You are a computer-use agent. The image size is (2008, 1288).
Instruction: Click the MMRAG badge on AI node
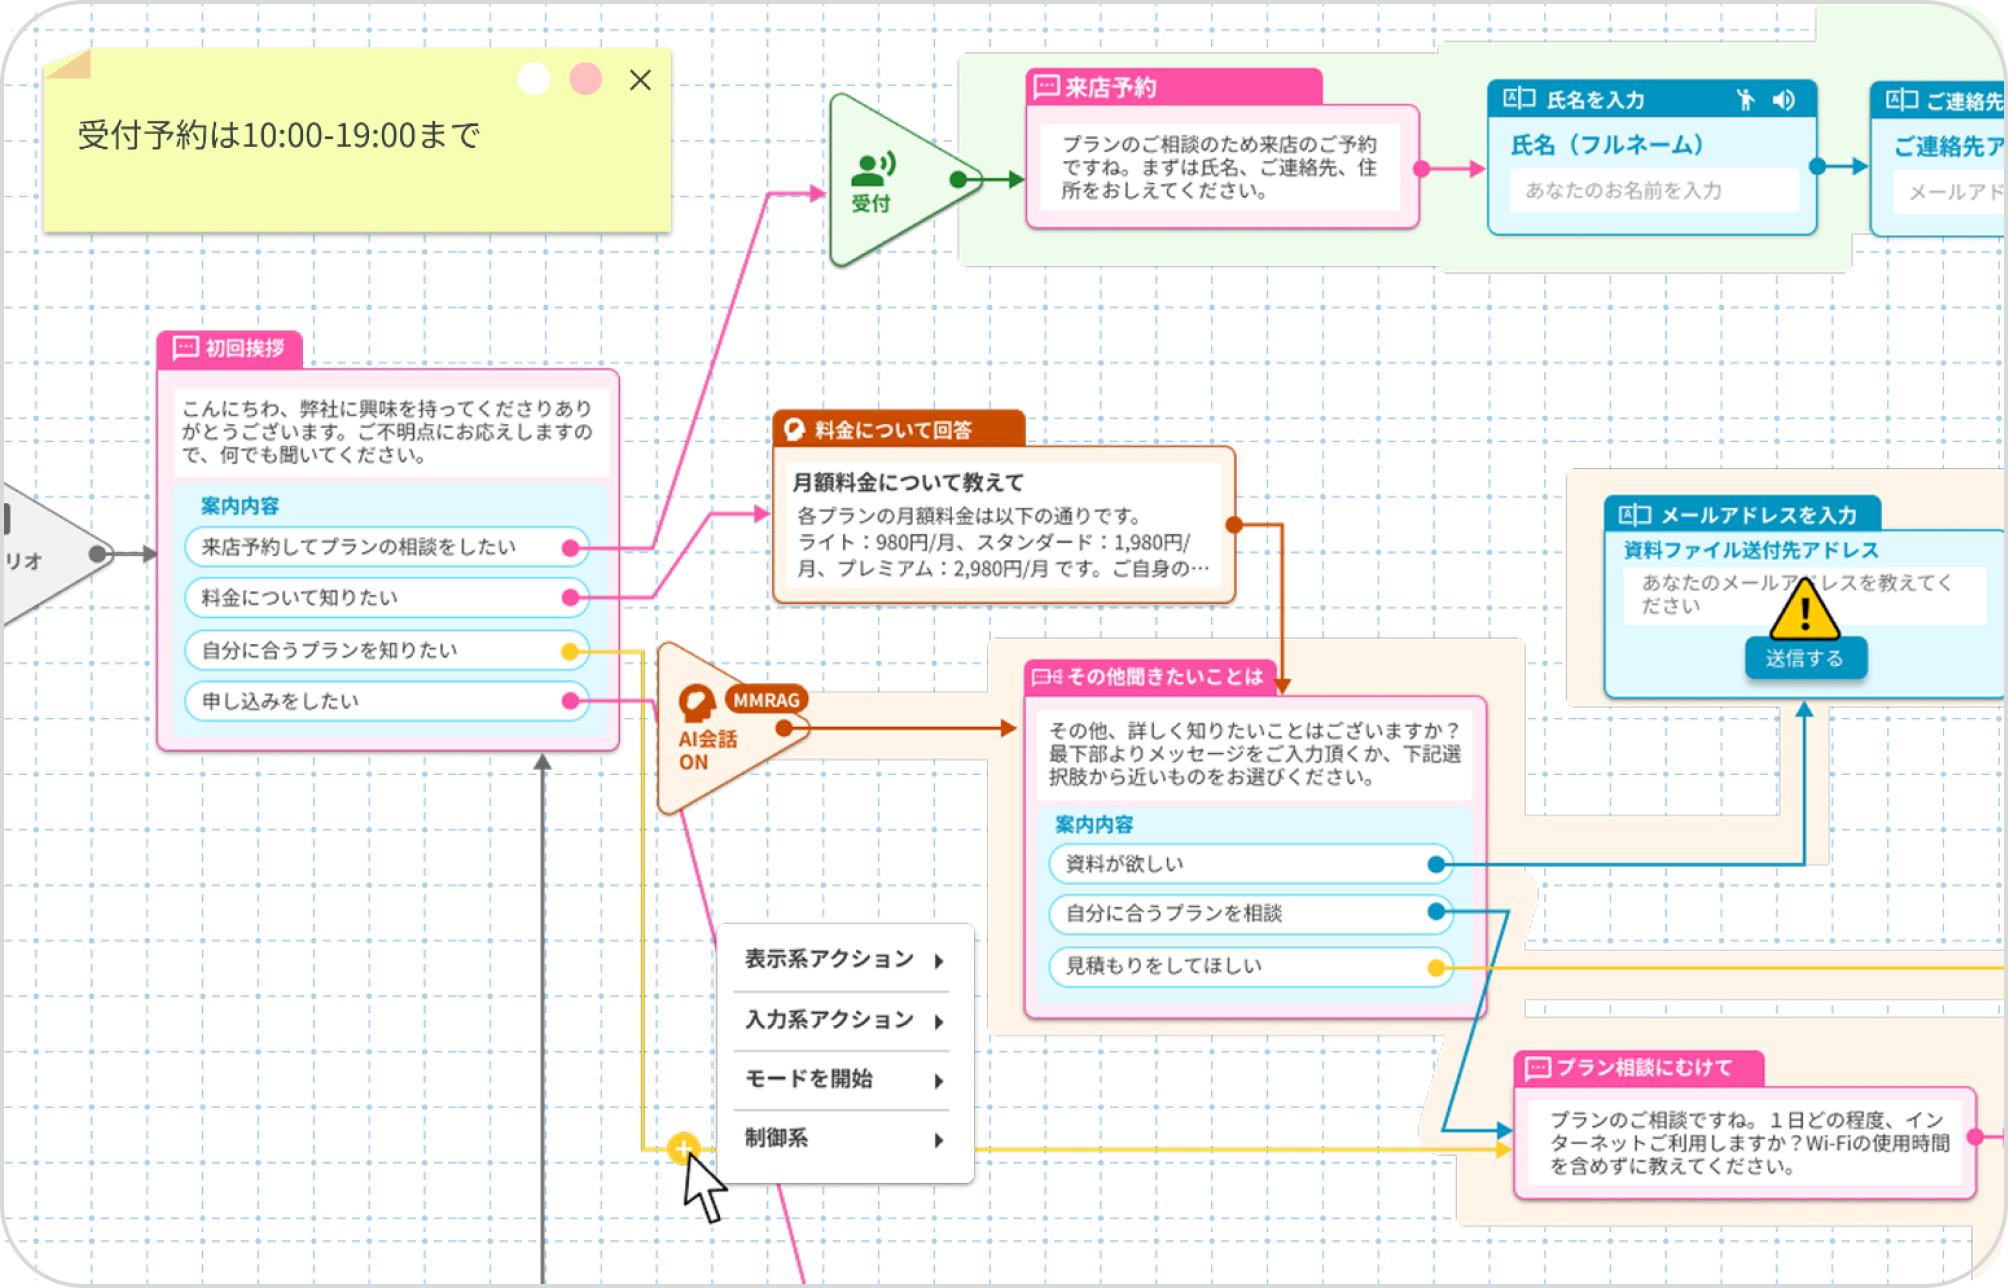pos(766,700)
